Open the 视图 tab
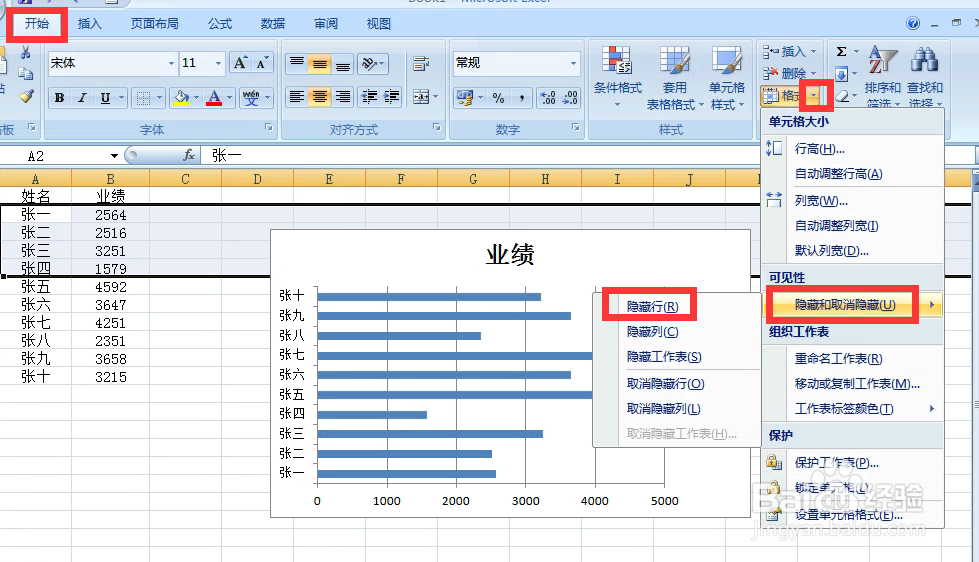This screenshot has width=979, height=562. [378, 24]
